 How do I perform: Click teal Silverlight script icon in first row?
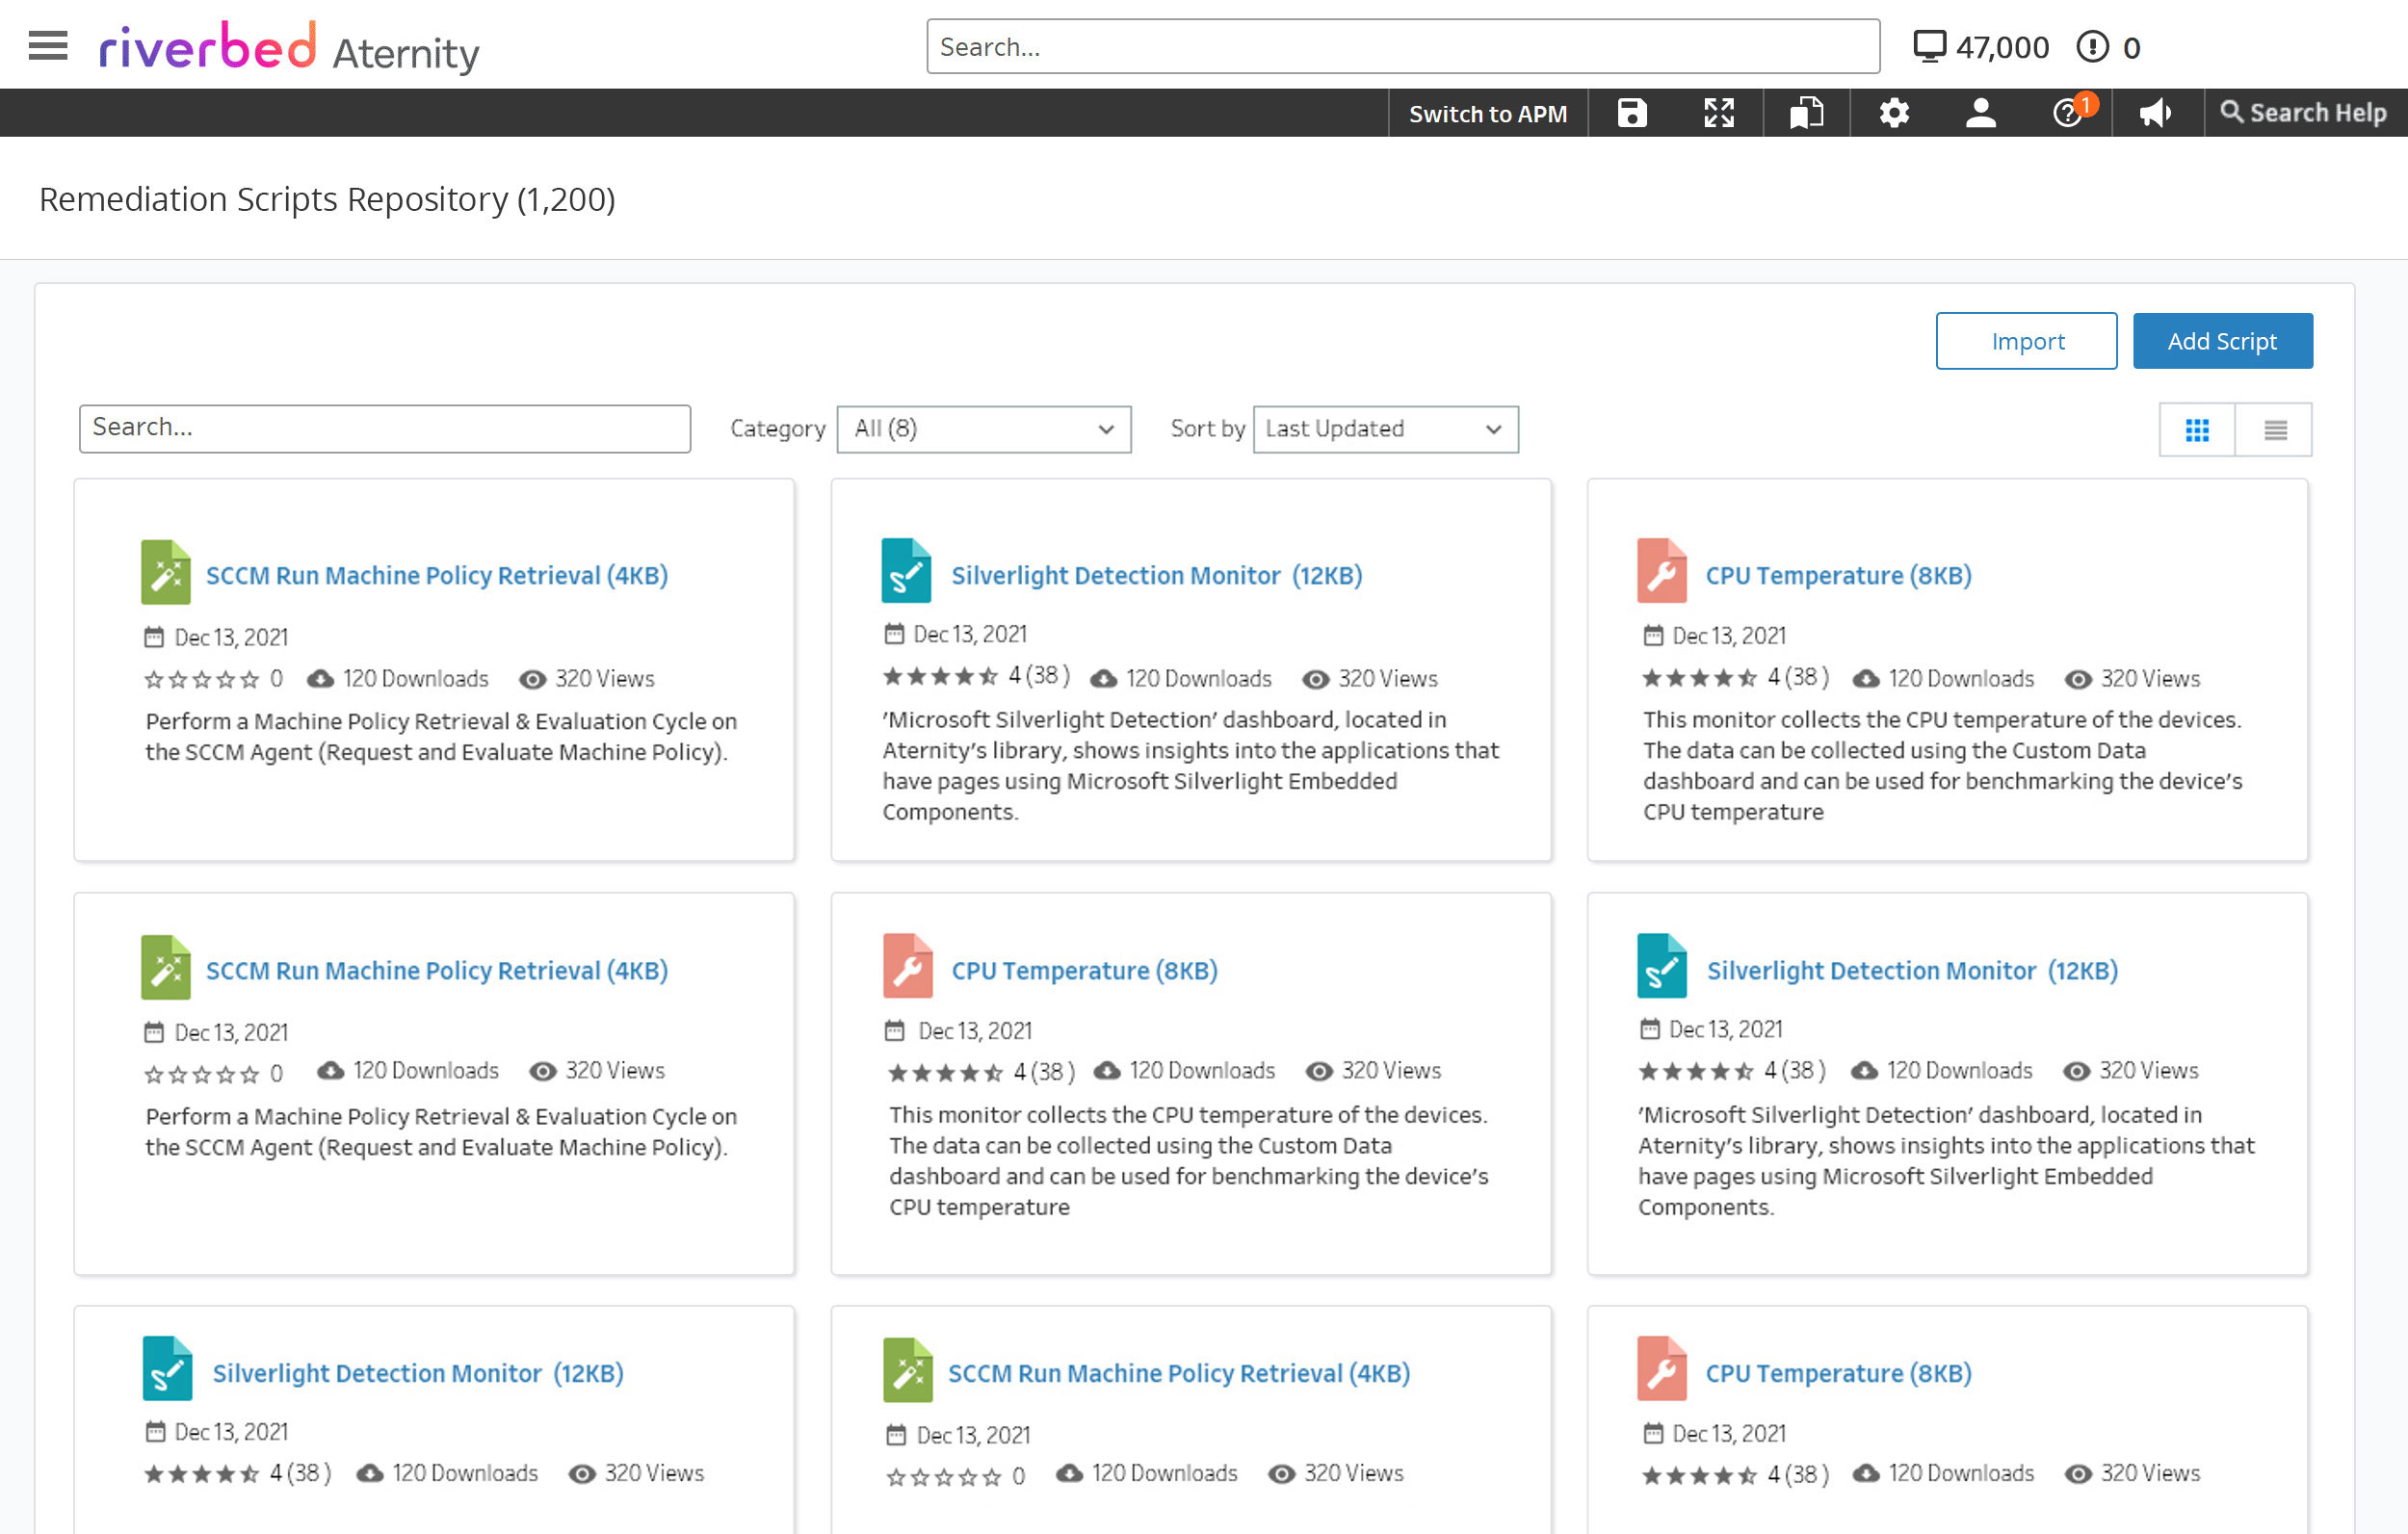pos(906,571)
